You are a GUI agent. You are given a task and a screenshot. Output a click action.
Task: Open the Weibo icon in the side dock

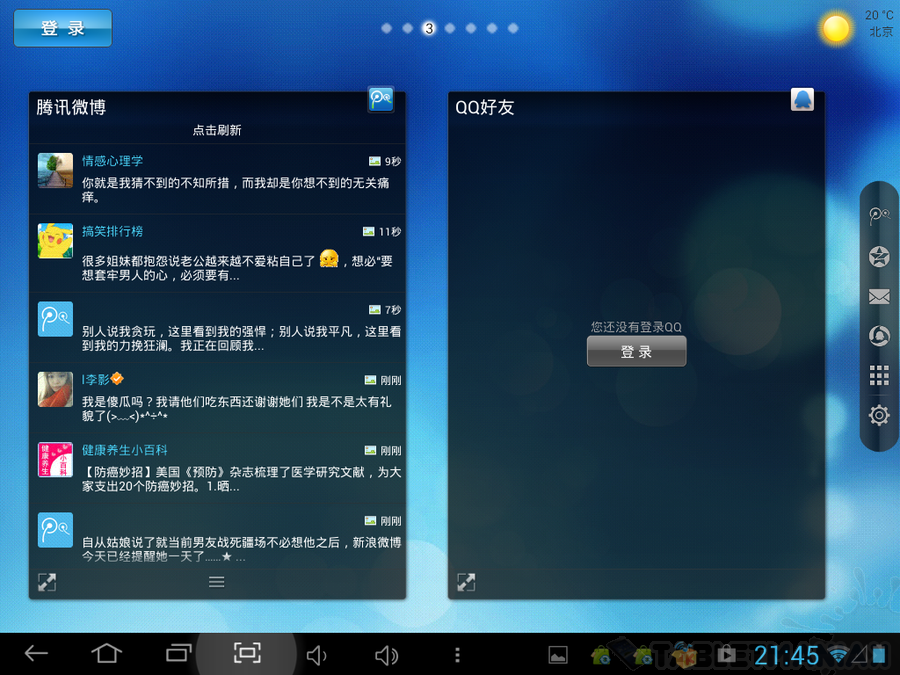coord(879,216)
